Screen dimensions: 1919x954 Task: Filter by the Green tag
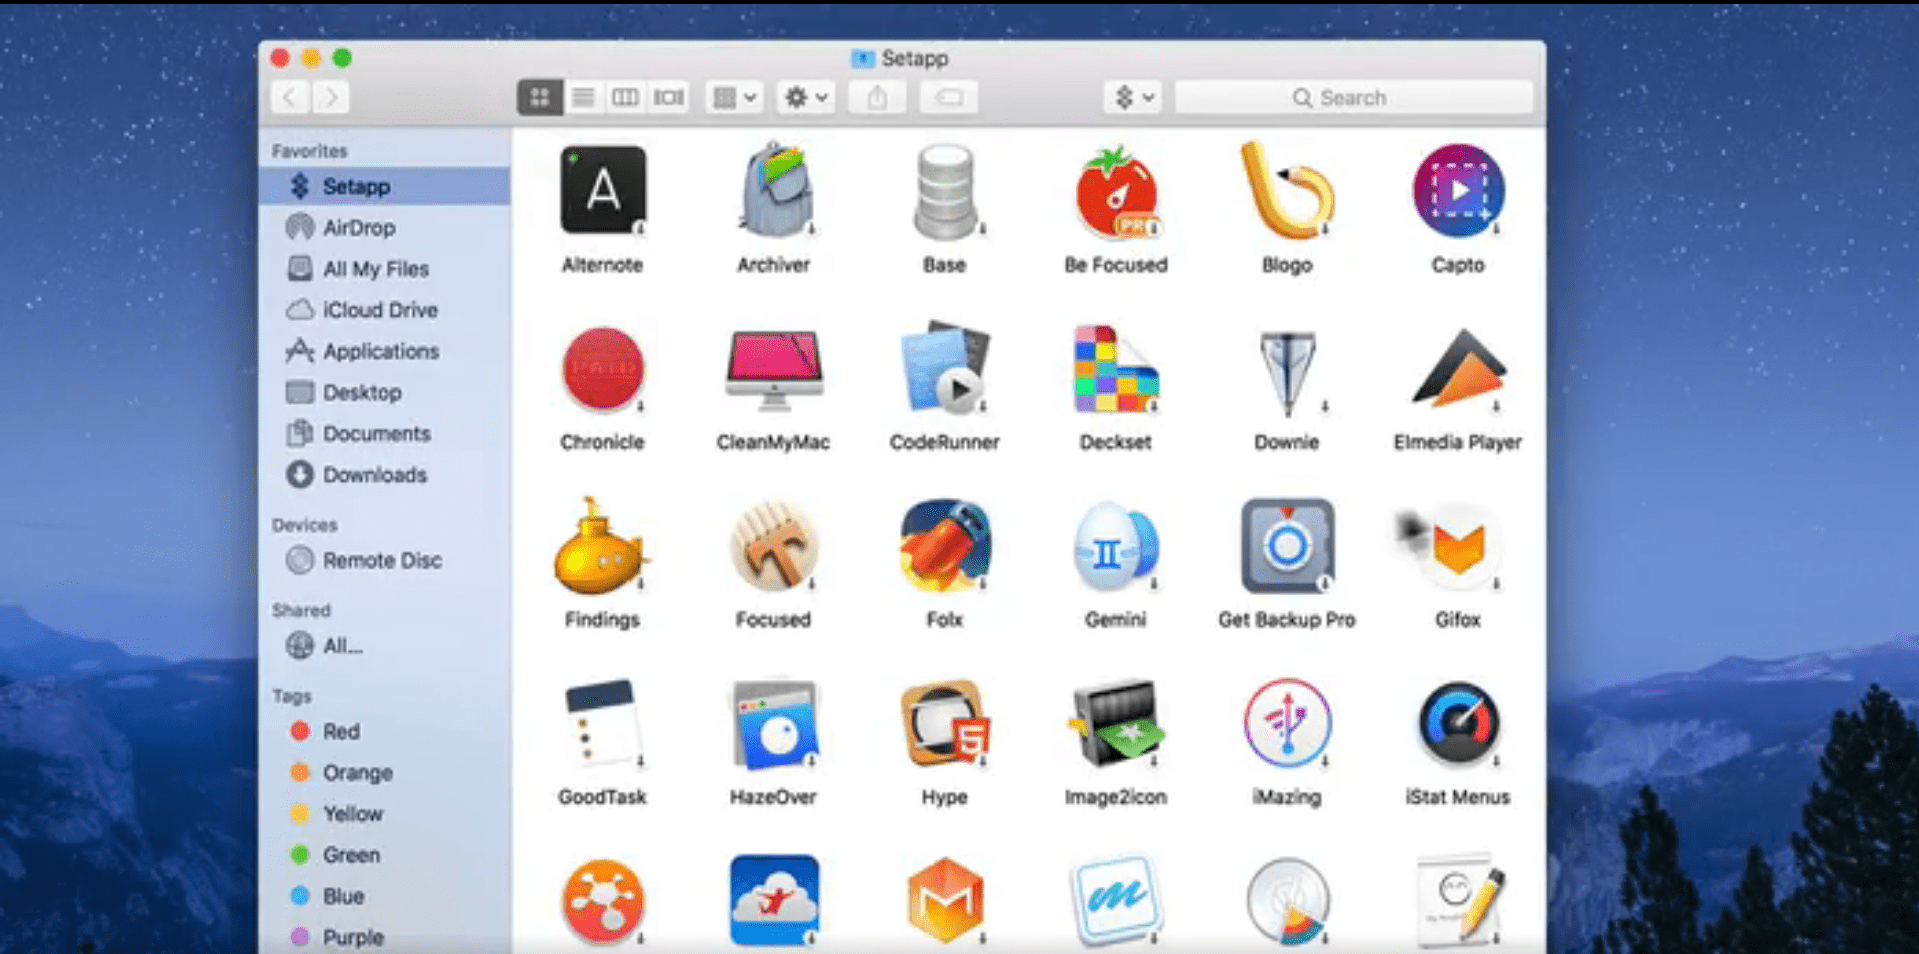[x=385, y=855]
